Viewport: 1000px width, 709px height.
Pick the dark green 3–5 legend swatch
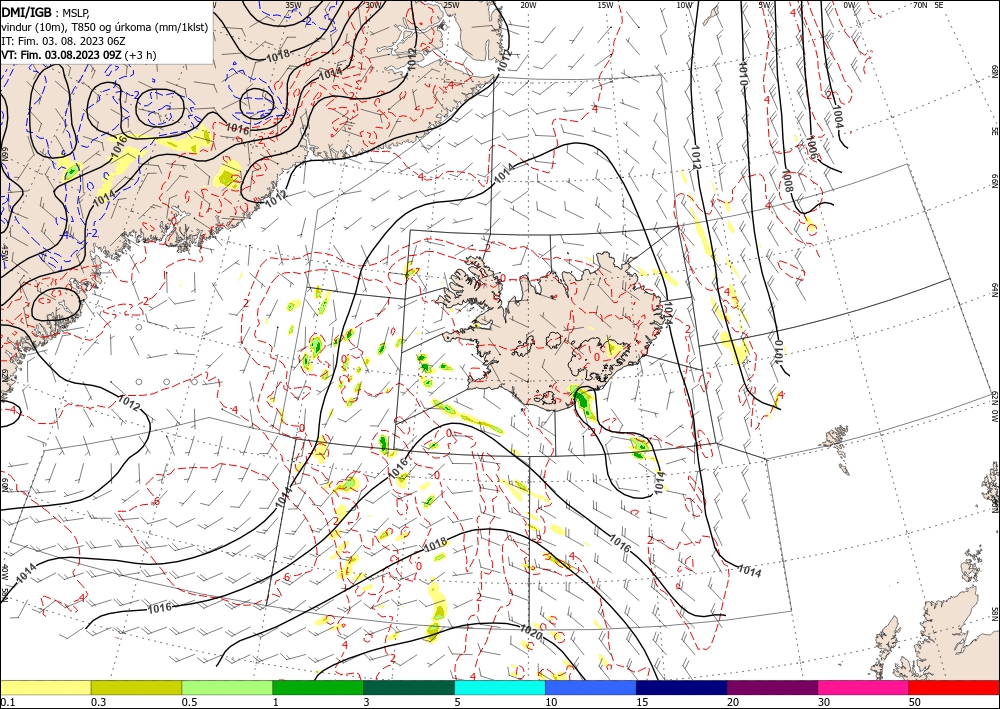pos(409,687)
